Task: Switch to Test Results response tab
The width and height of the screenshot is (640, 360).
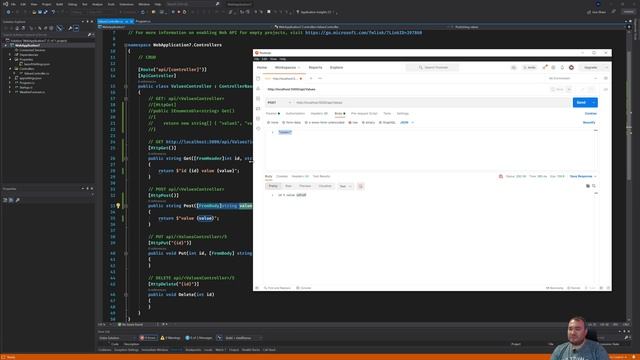Action: point(321,176)
